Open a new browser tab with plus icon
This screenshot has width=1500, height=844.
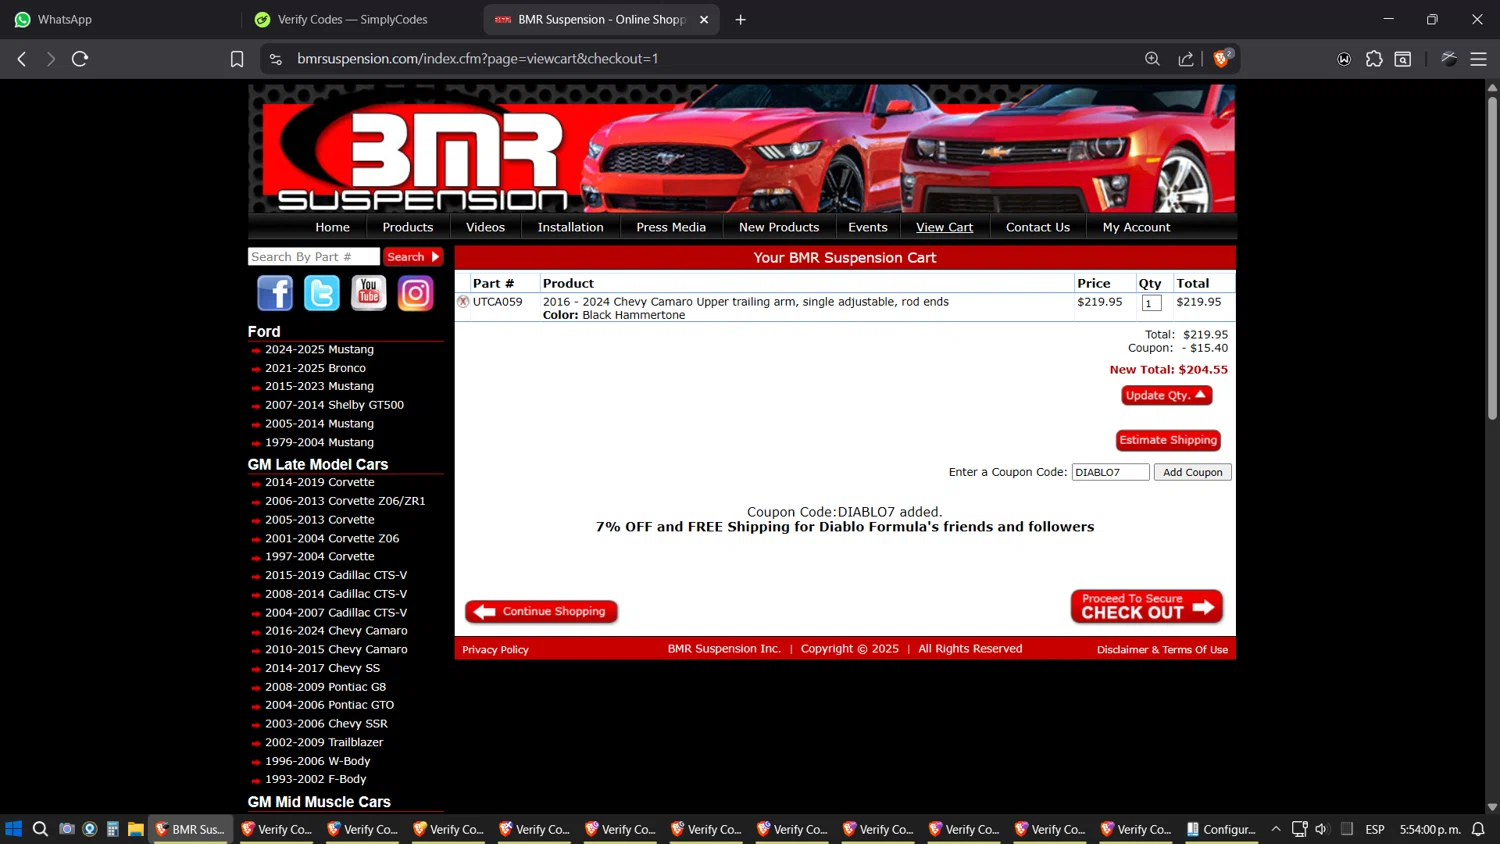741,19
